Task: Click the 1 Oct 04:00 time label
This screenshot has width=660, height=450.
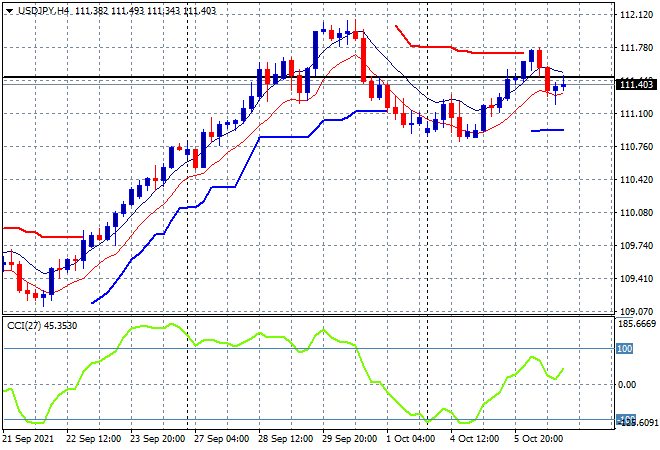Action: [411, 439]
